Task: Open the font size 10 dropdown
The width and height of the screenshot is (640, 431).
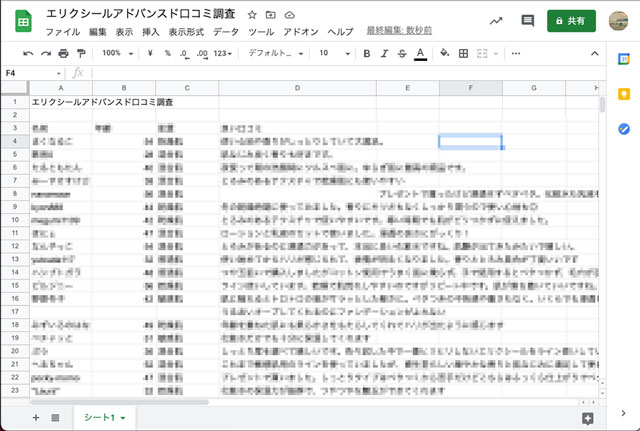Action: coord(334,53)
